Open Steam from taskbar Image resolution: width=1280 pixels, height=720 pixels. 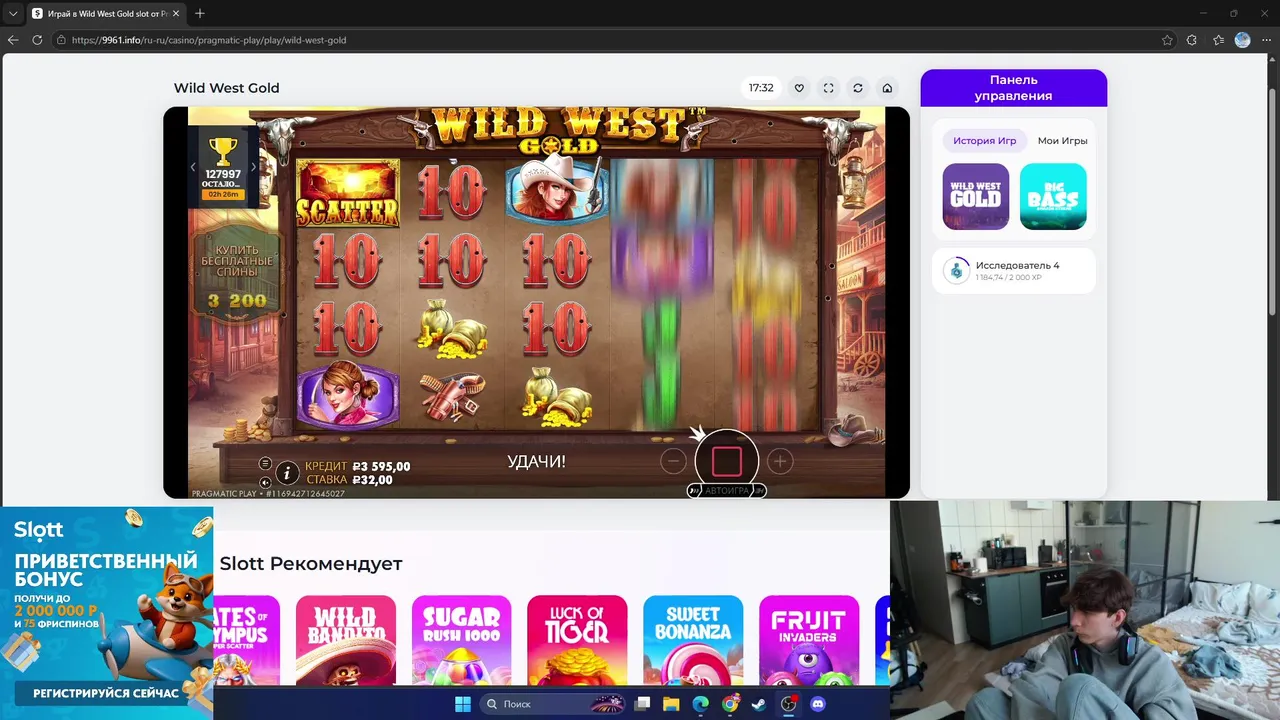(759, 704)
